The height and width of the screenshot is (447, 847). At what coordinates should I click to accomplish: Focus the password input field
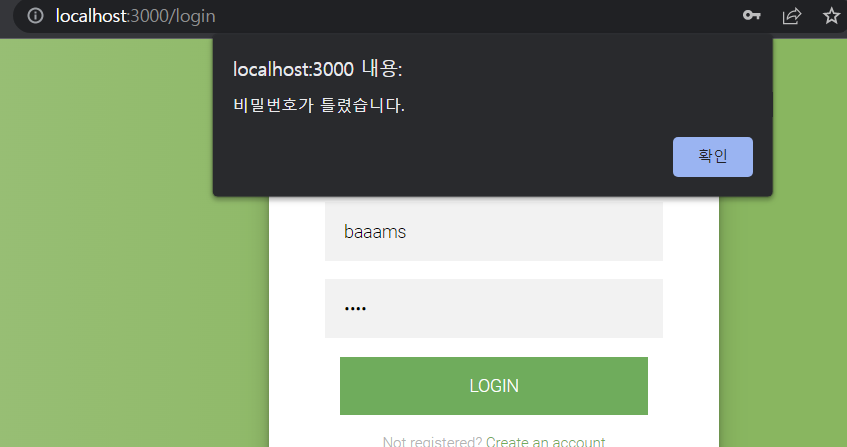[494, 308]
